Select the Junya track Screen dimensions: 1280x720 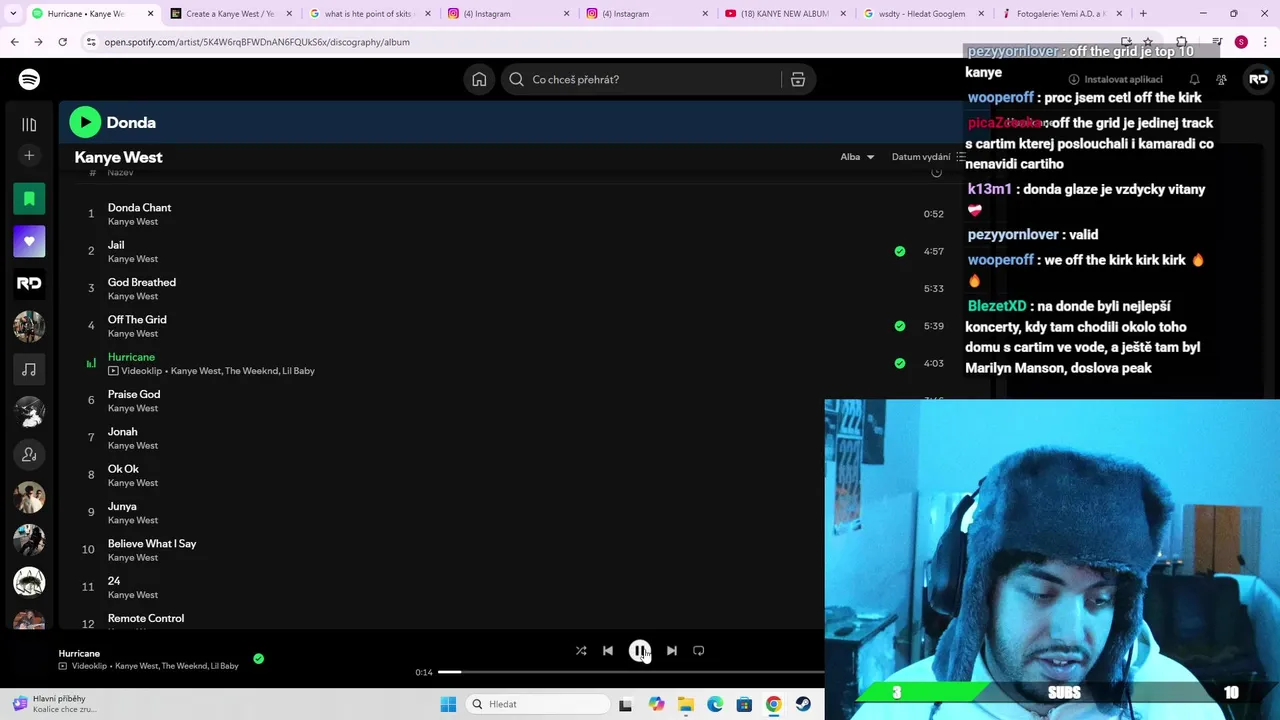pyautogui.click(x=122, y=506)
